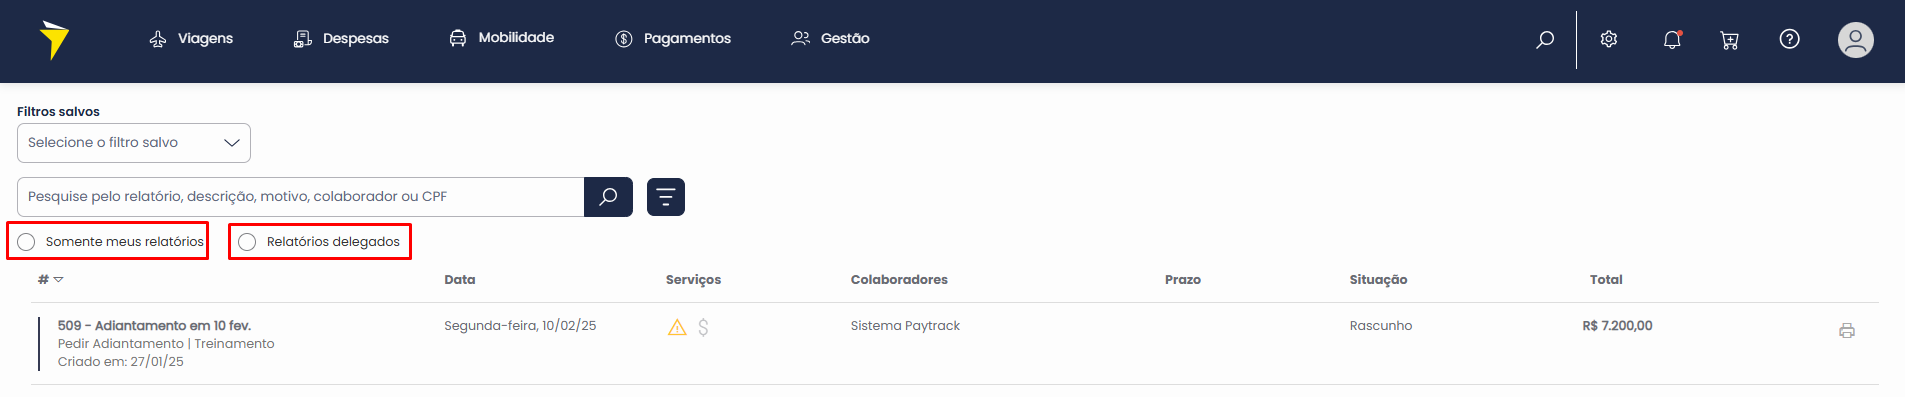The width and height of the screenshot is (1905, 397).
Task: Click the printer icon for report 509
Action: pos(1847,331)
